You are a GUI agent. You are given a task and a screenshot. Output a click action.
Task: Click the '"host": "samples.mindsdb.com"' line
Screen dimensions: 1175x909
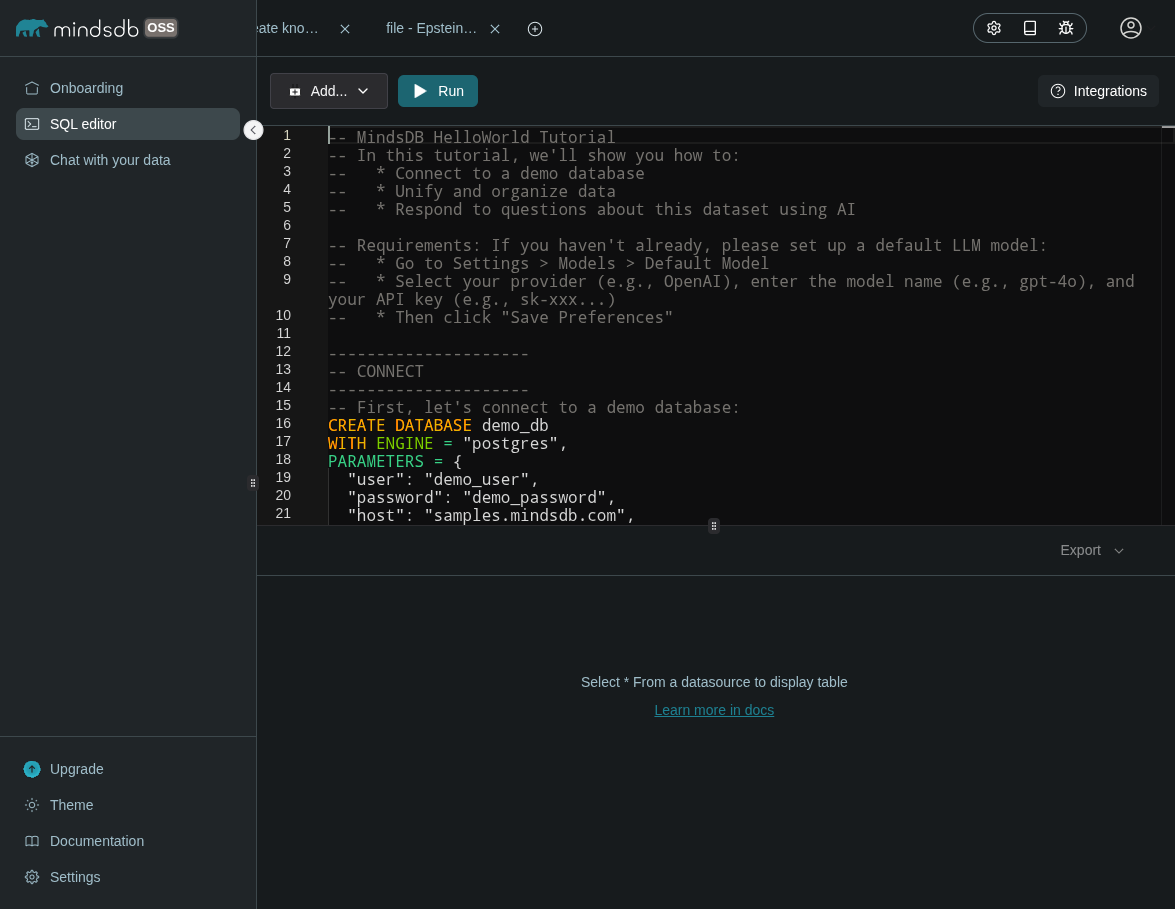click(492, 516)
